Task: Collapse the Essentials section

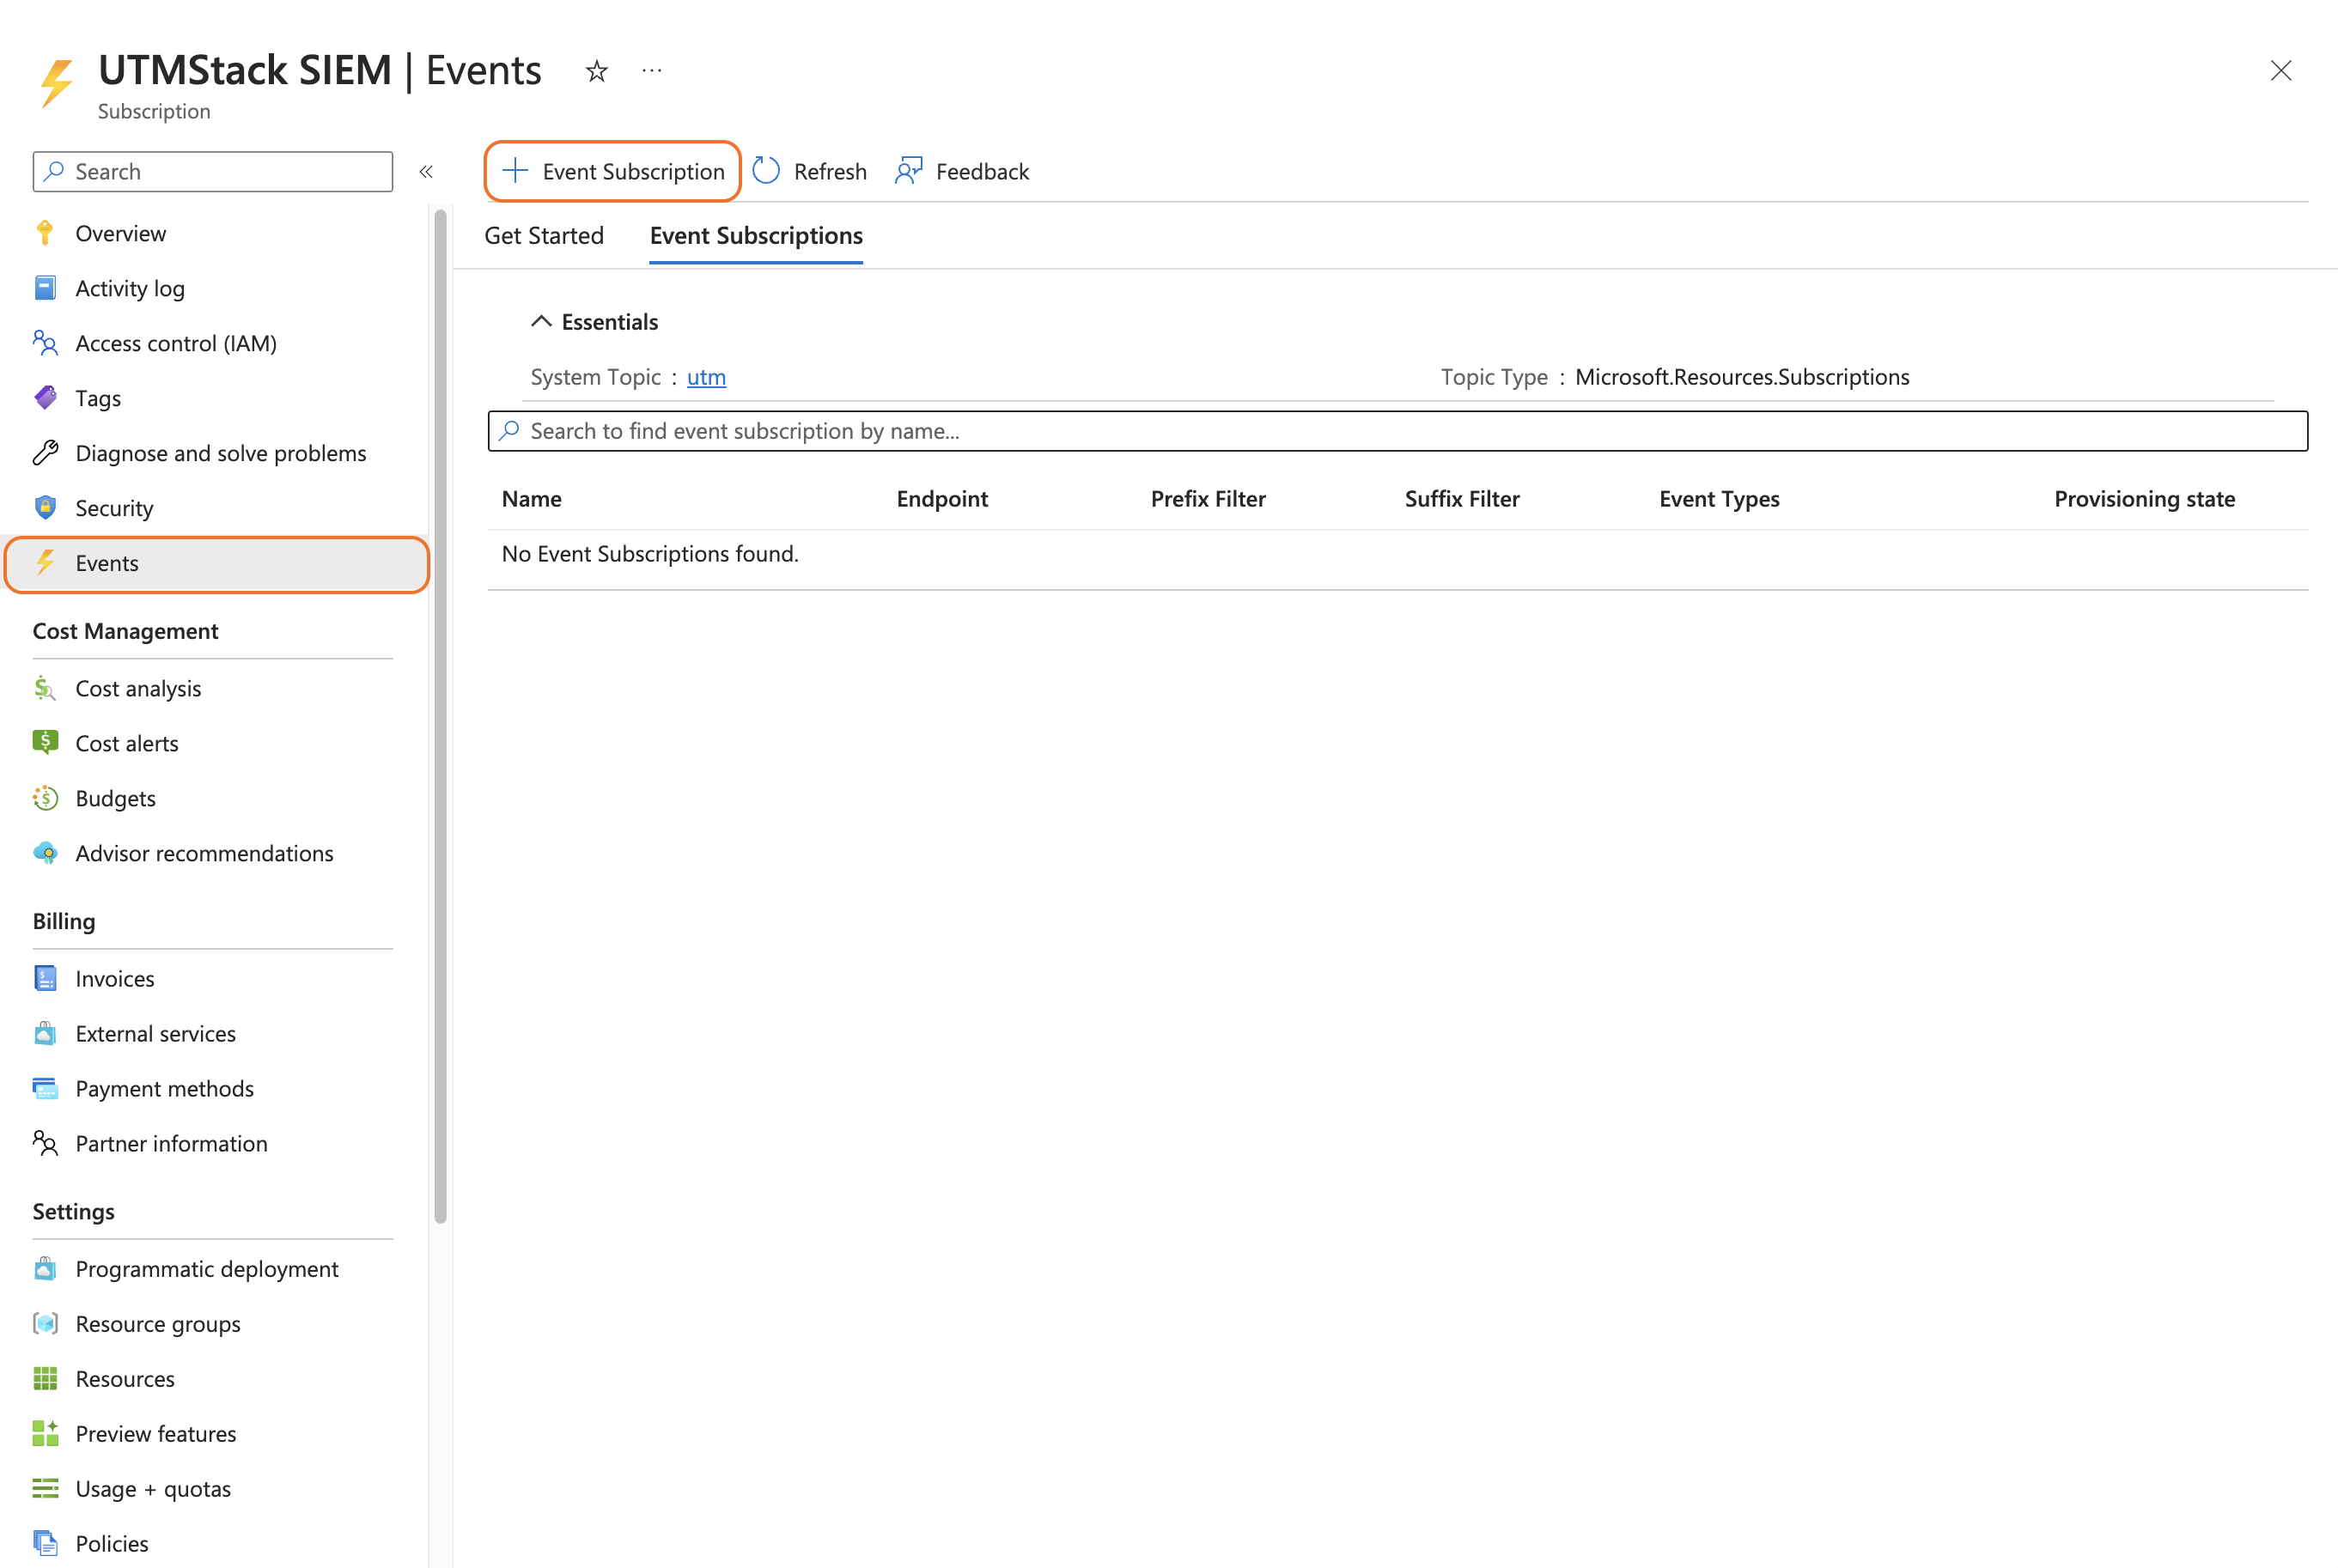Action: (x=541, y=322)
